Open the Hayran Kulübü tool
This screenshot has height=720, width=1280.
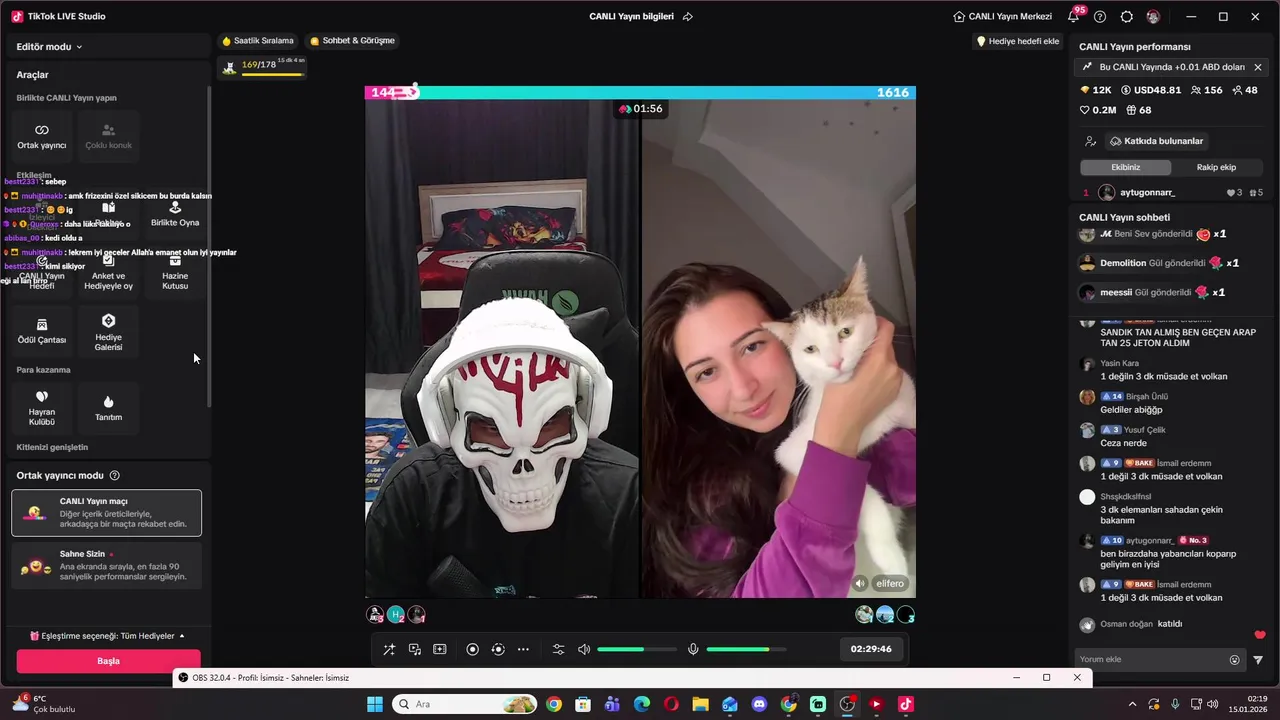[42, 407]
